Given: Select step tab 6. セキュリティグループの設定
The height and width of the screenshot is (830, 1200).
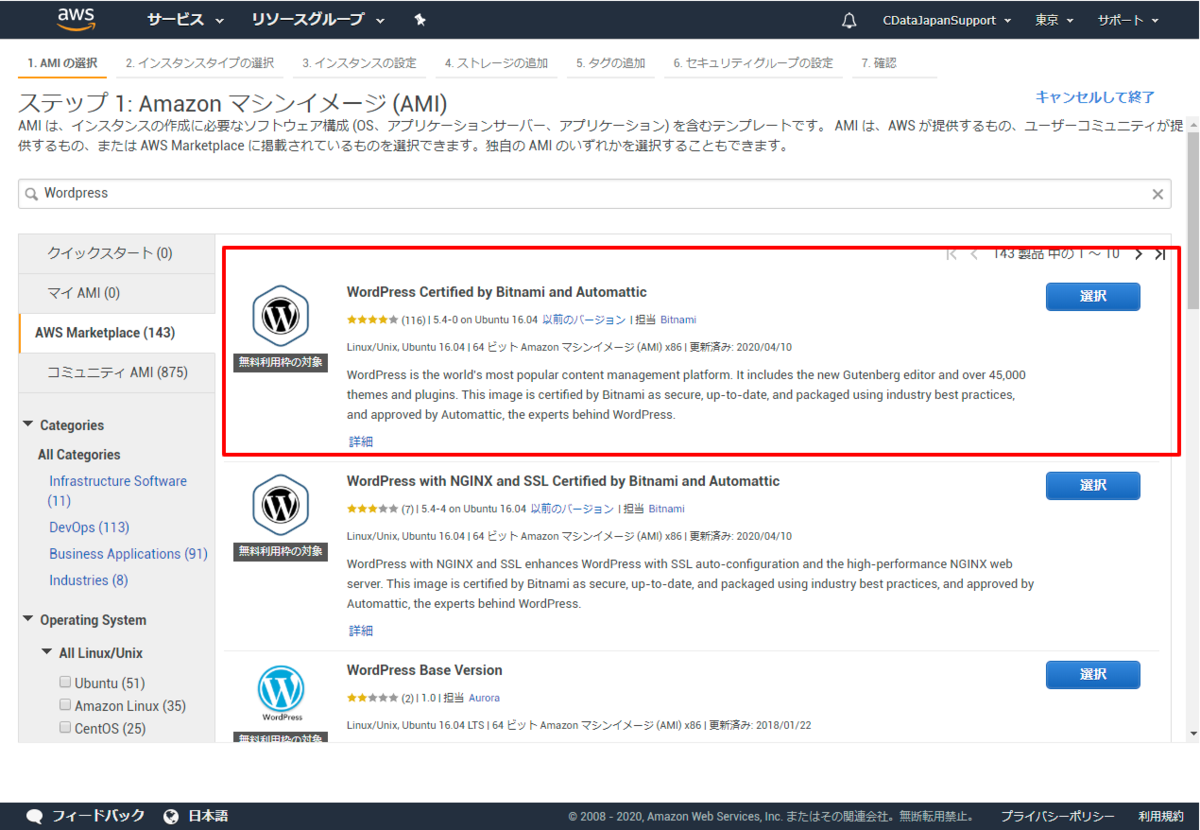Looking at the screenshot, I should click(x=753, y=63).
